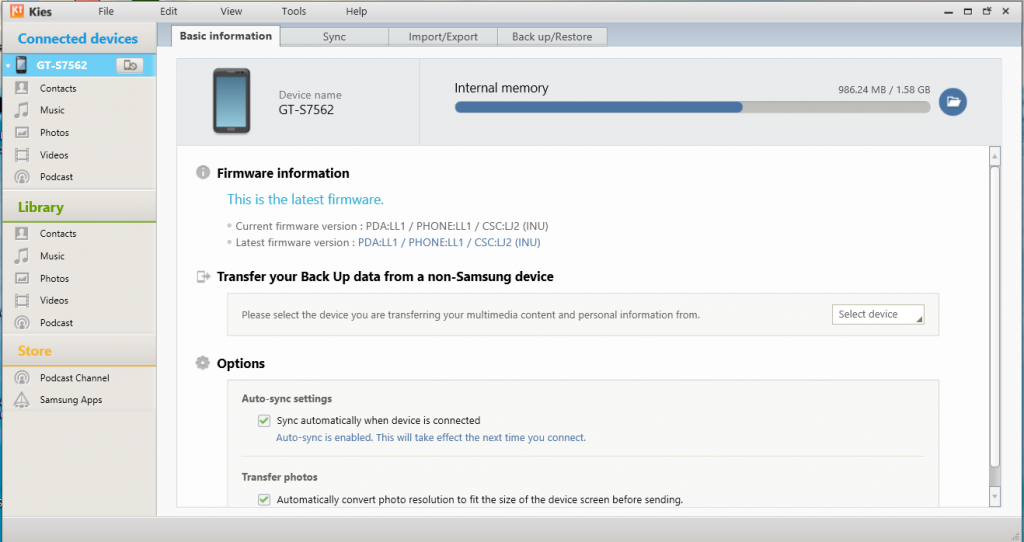Open the File menu
Viewport: 1024px width, 542px height.
(106, 11)
